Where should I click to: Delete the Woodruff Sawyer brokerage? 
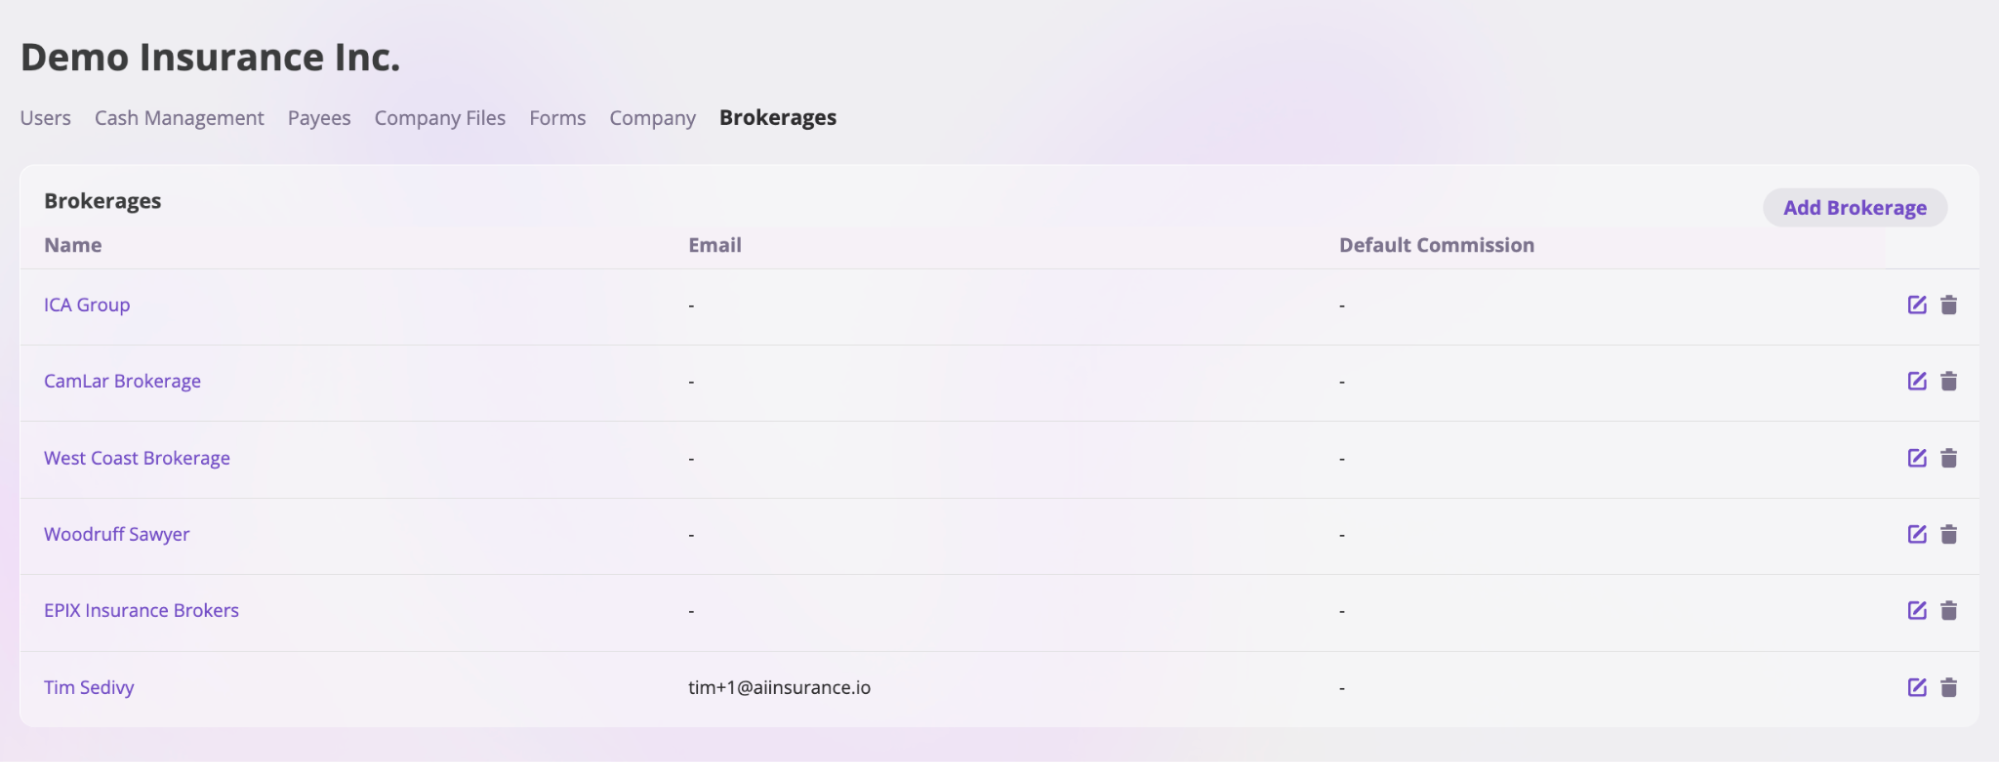point(1948,534)
